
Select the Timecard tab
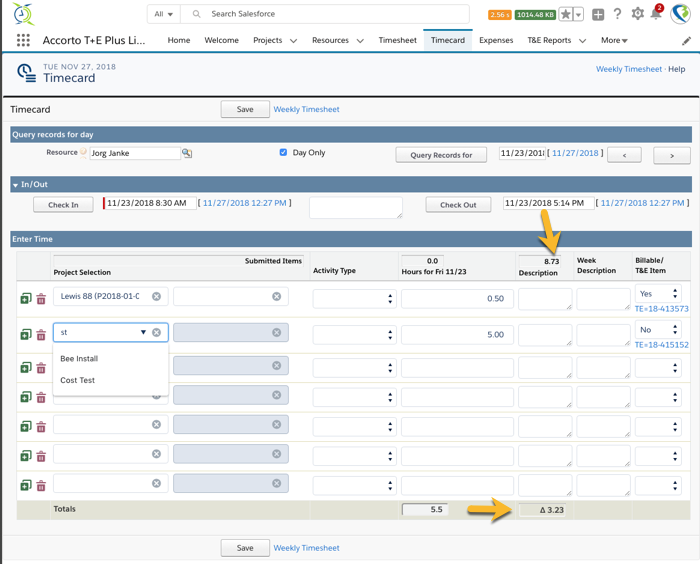(448, 40)
